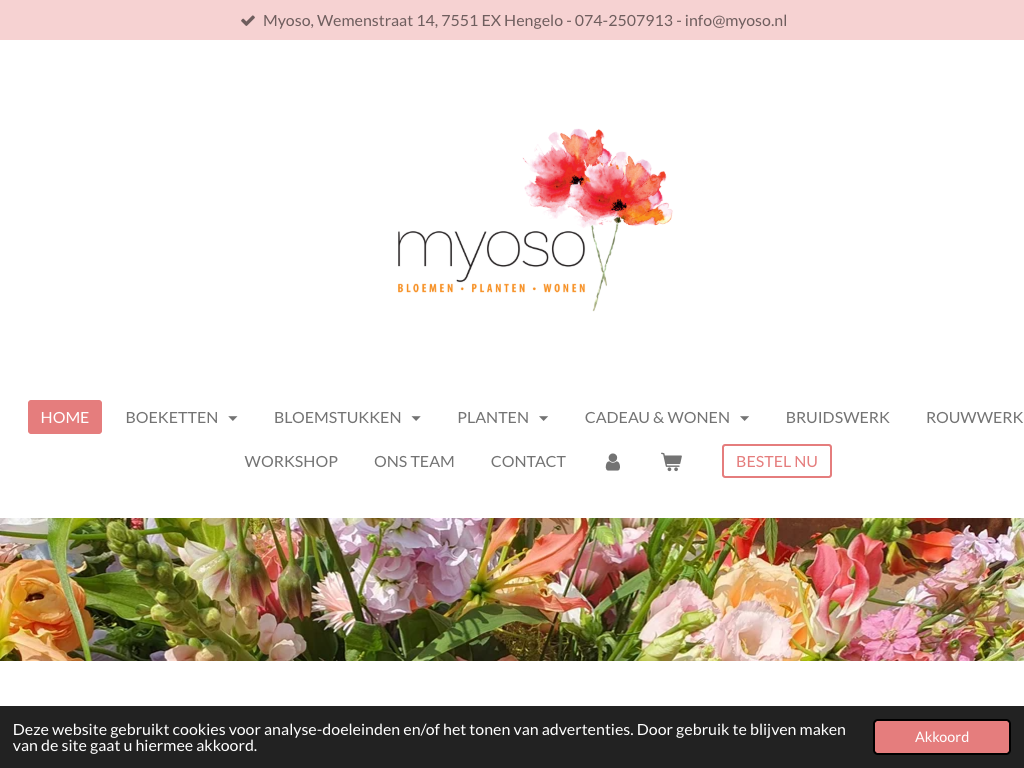Click the Planten menu label
Image resolution: width=1024 pixels, height=768 pixels.
point(493,417)
